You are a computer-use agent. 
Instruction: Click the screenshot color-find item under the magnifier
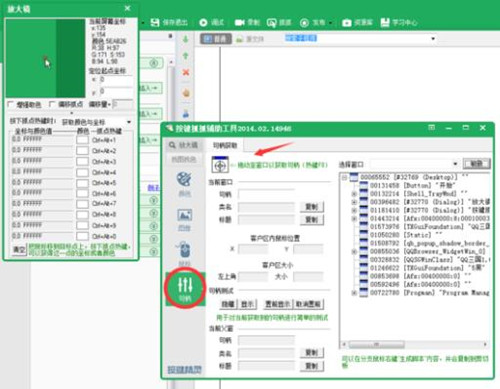[x=184, y=159]
